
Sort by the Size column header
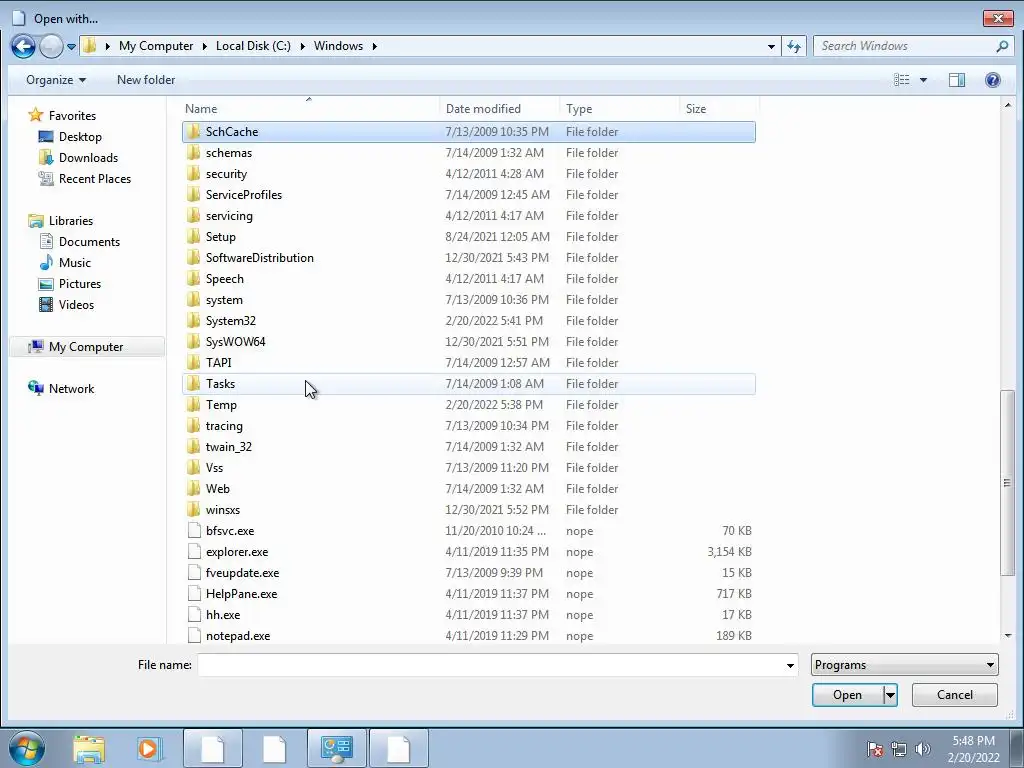tap(718, 108)
